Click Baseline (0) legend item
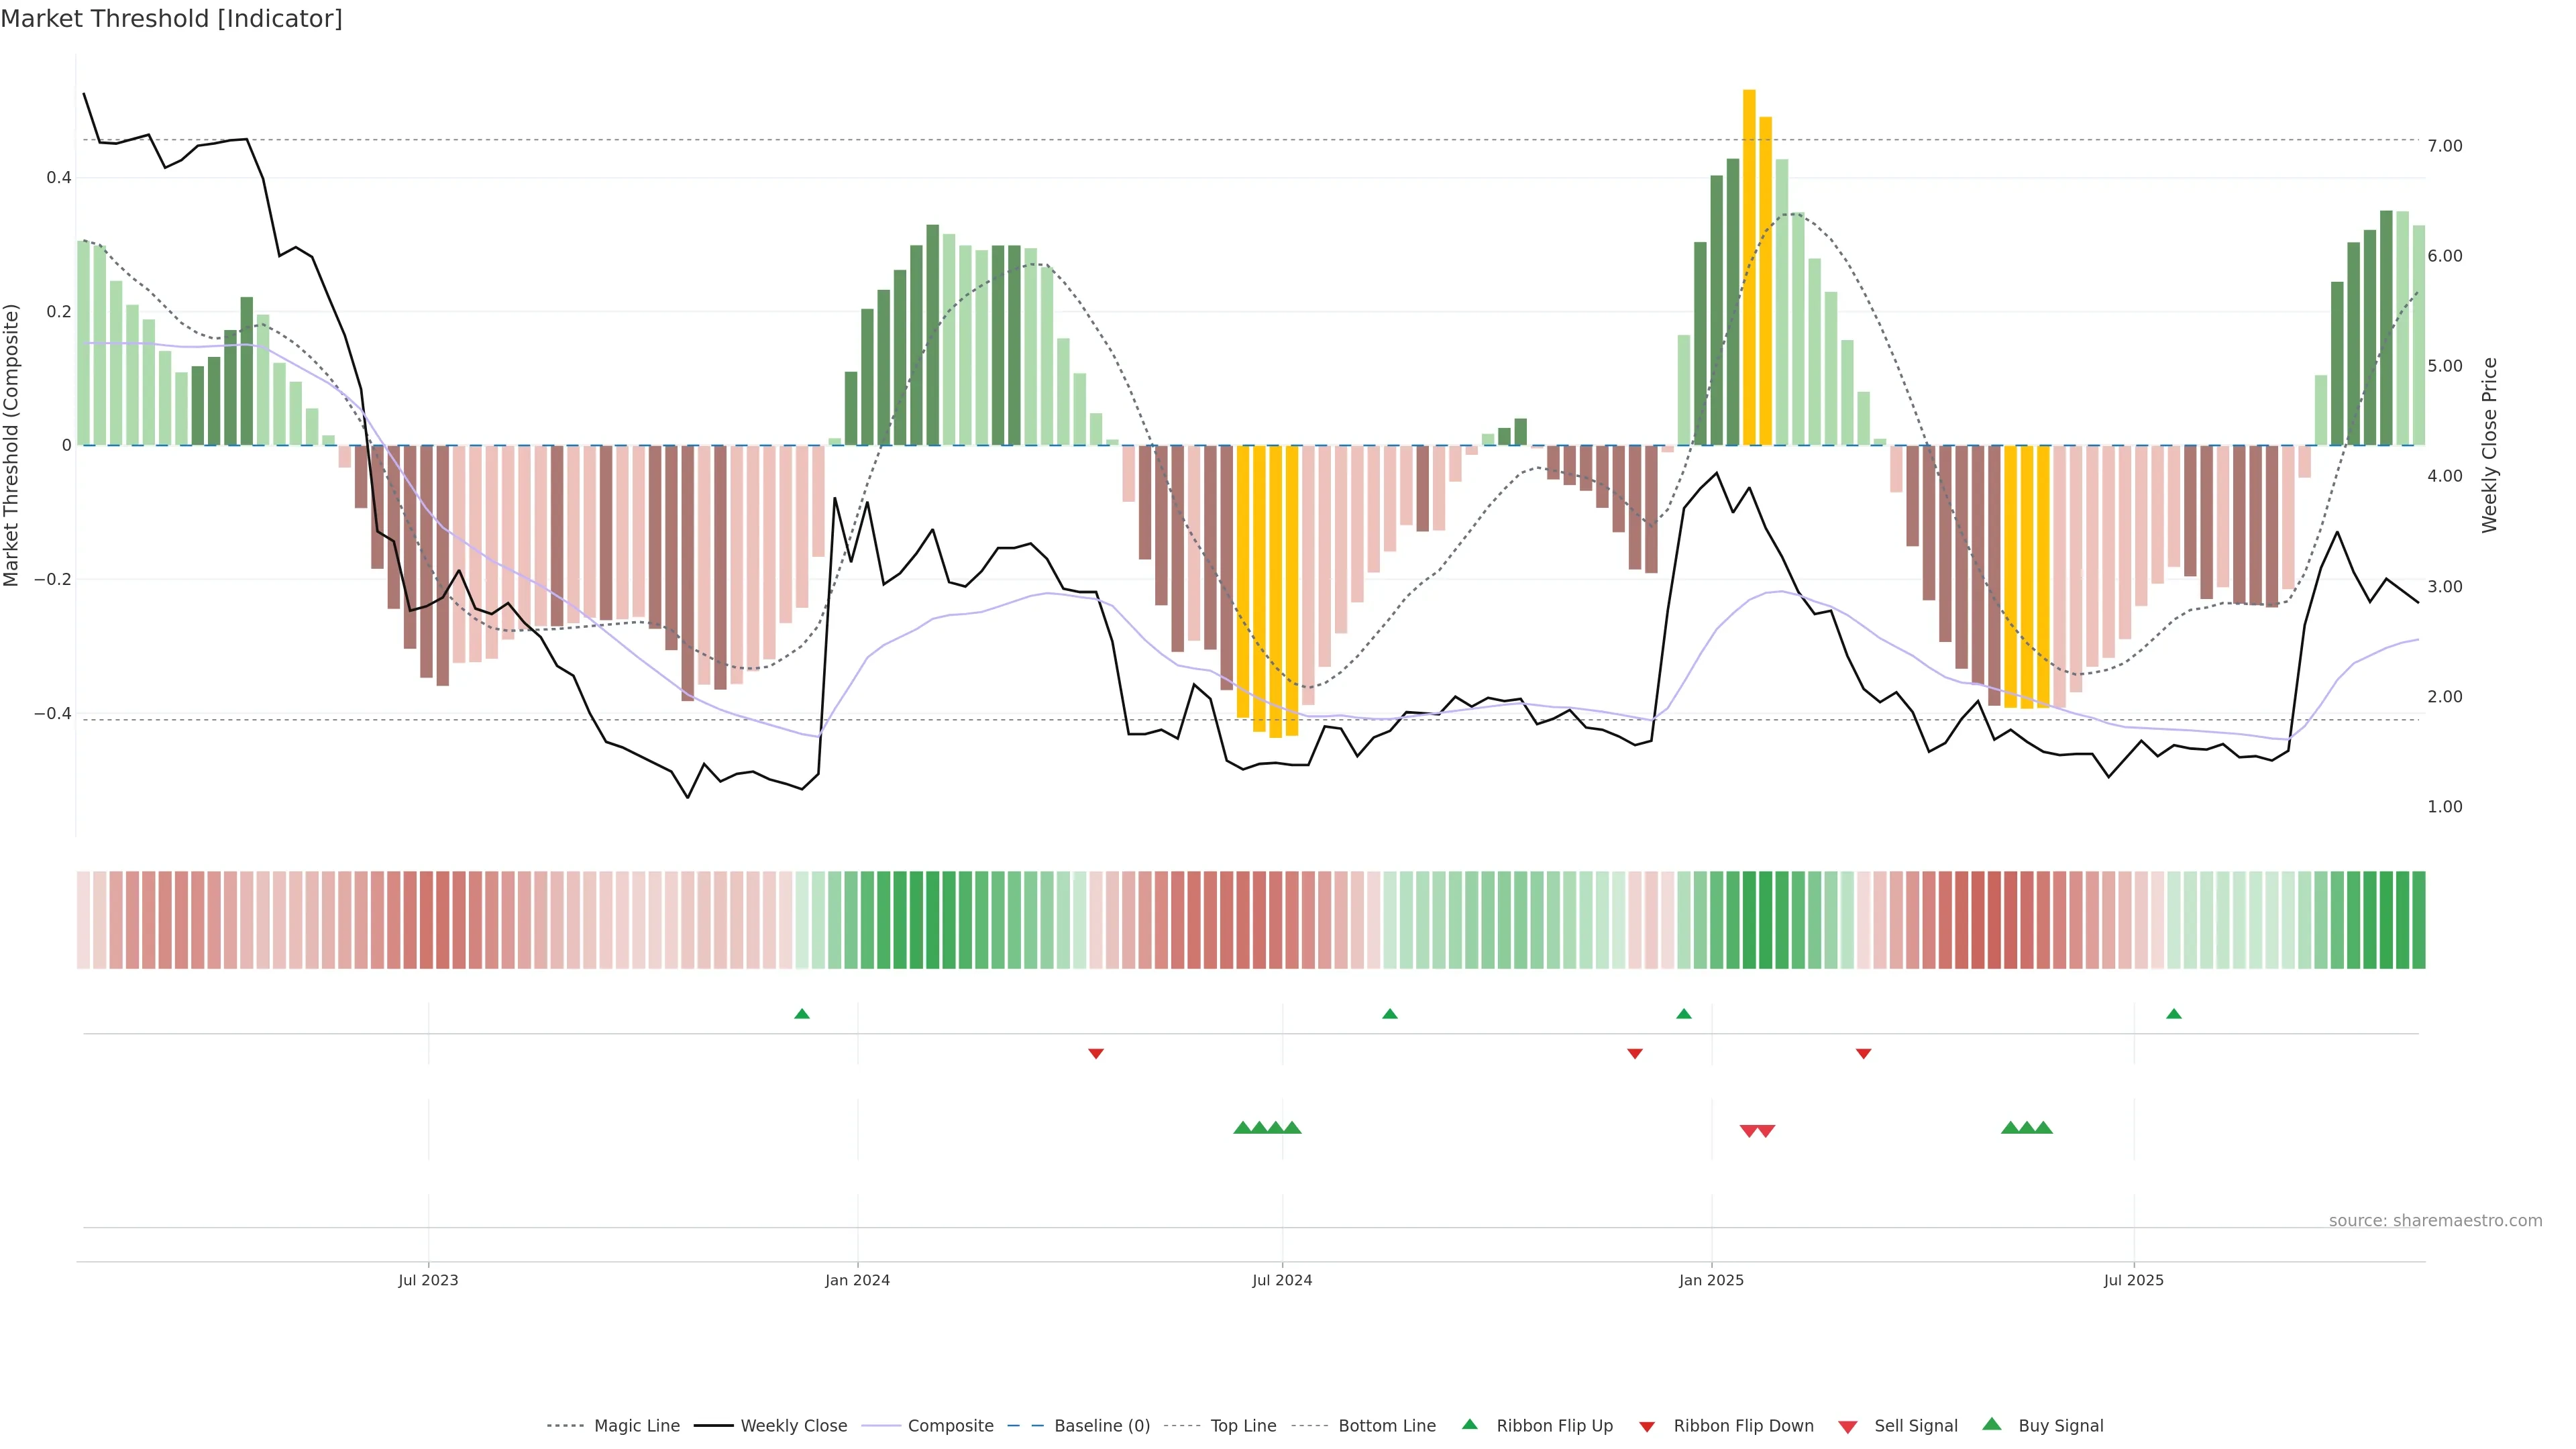This screenshot has height=1449, width=2576. pyautogui.click(x=1101, y=1426)
